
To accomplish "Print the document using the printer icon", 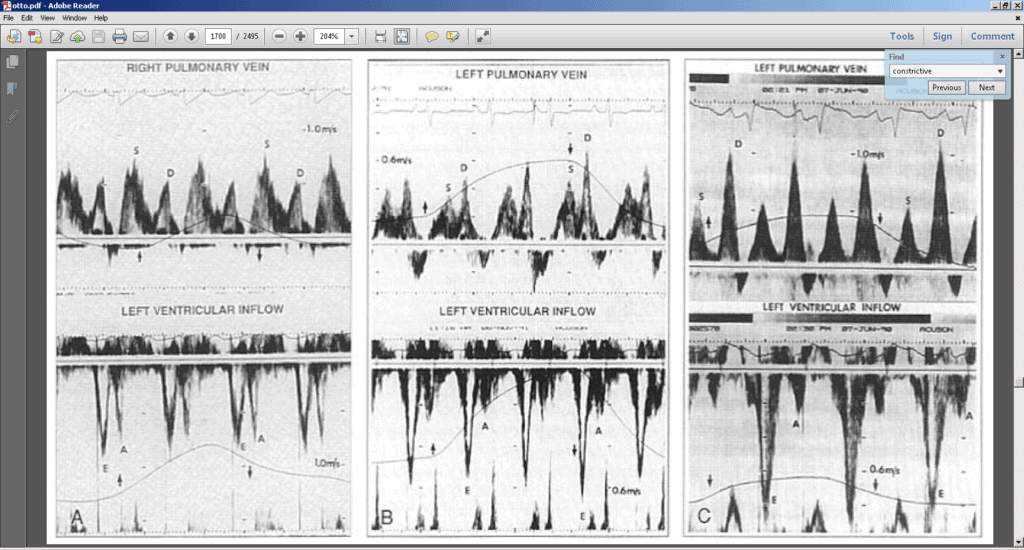I will click(x=119, y=37).
